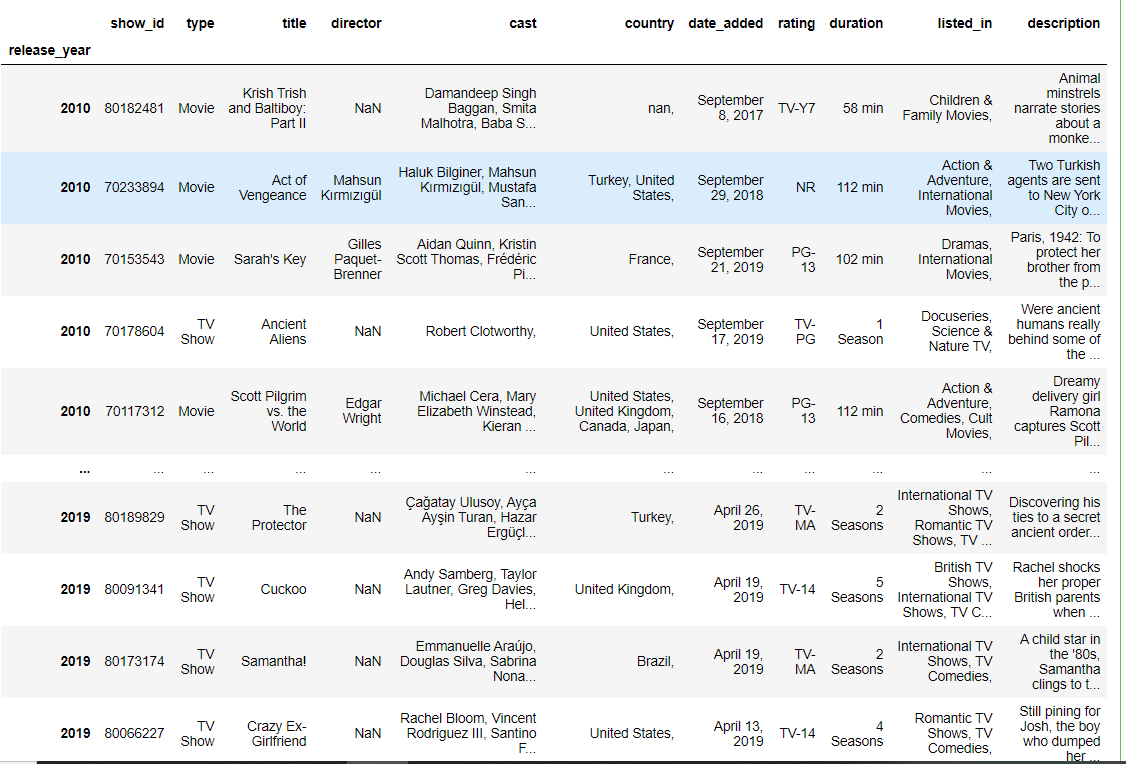Click the 'TV-Y7' rating cell

point(796,108)
